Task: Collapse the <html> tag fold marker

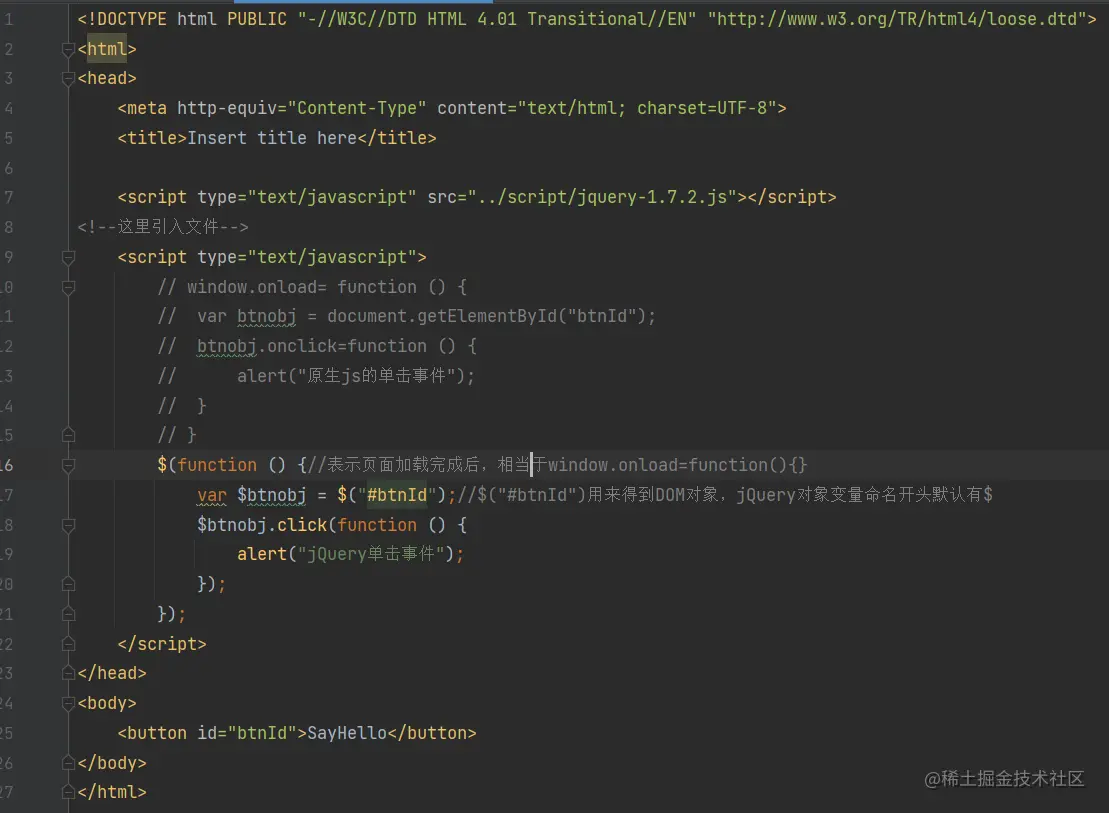Action: [x=69, y=50]
